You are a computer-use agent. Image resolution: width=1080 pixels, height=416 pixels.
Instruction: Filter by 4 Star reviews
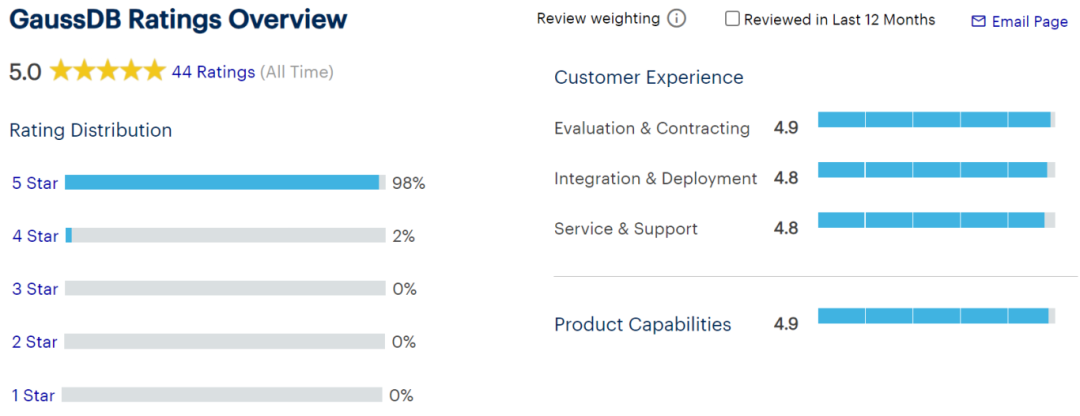click(35, 236)
